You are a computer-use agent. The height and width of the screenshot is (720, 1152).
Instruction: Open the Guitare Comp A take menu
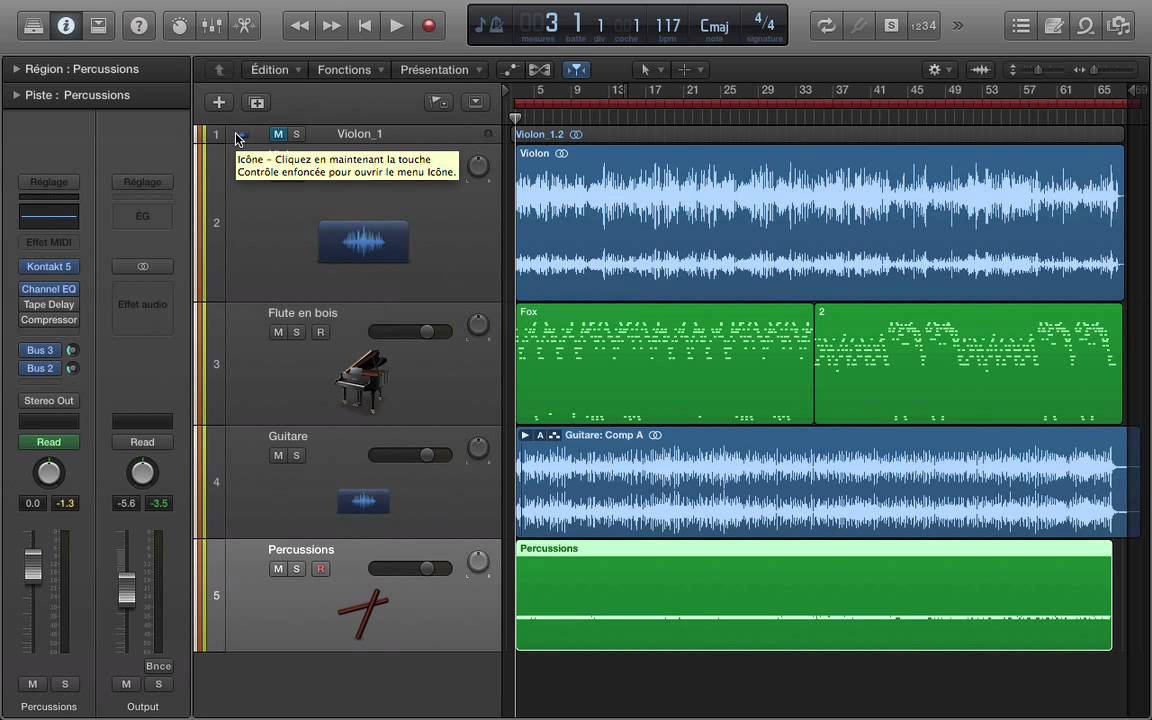coord(540,435)
